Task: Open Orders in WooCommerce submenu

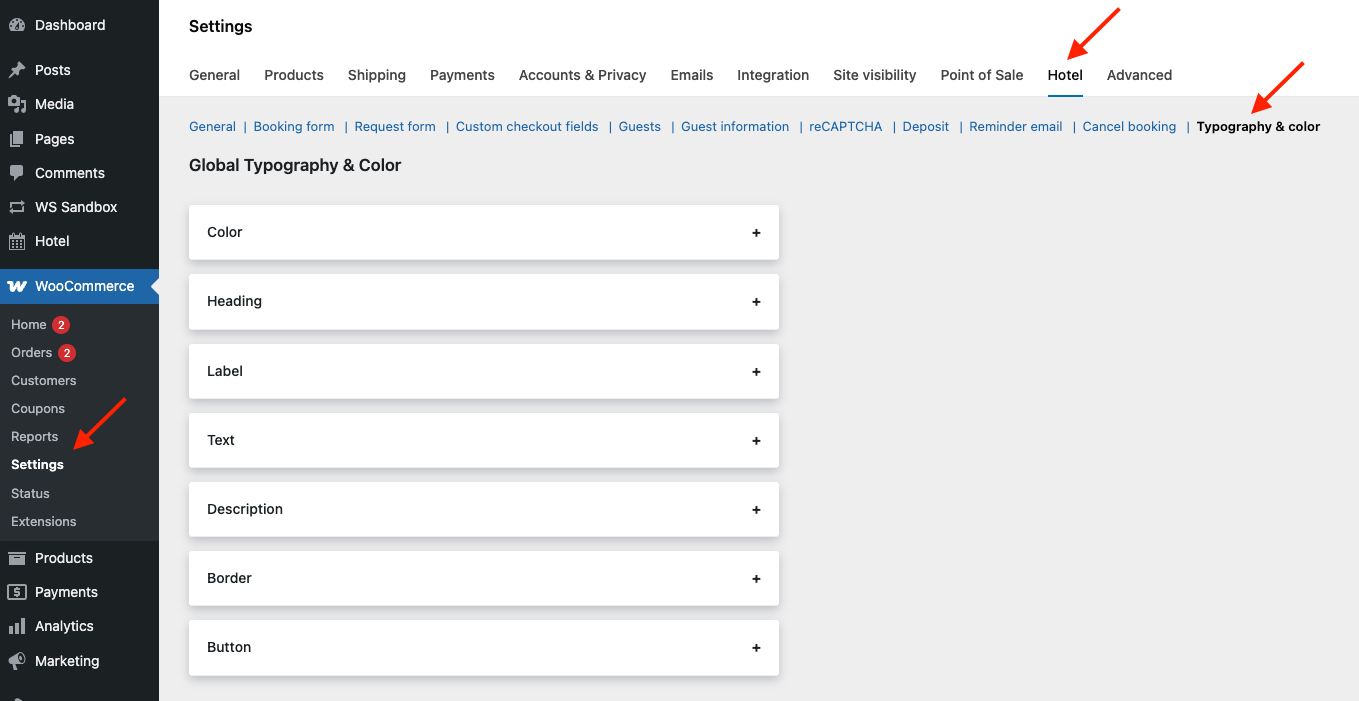Action: [32, 353]
